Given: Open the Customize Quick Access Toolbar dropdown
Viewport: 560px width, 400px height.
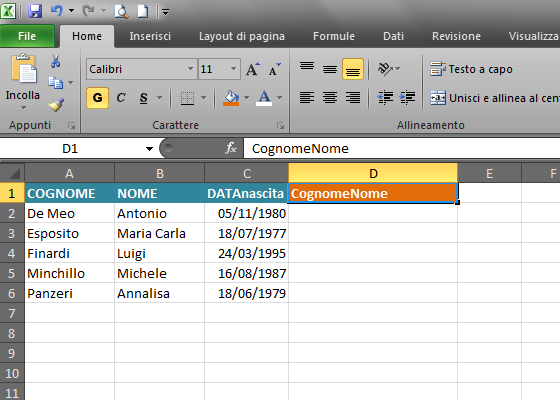Looking at the screenshot, I should 165,12.
